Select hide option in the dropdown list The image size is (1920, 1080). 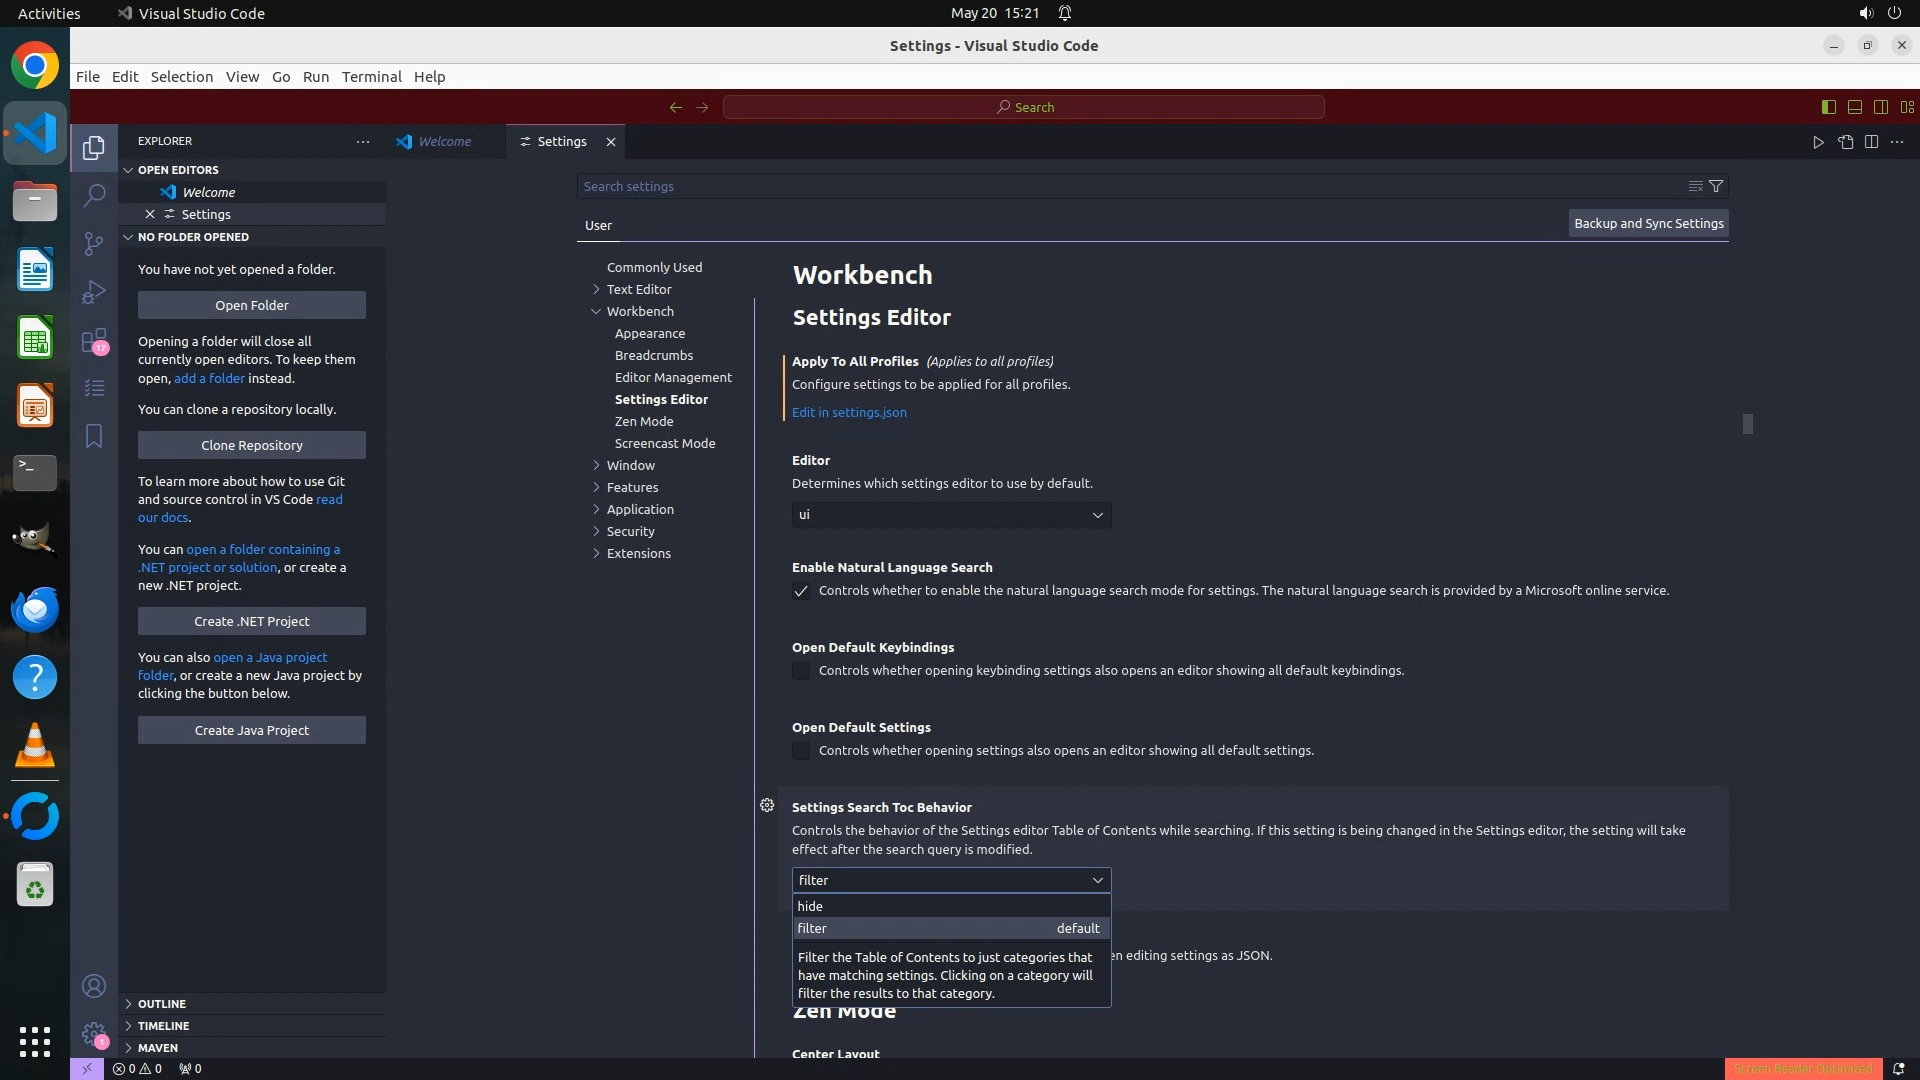click(951, 906)
